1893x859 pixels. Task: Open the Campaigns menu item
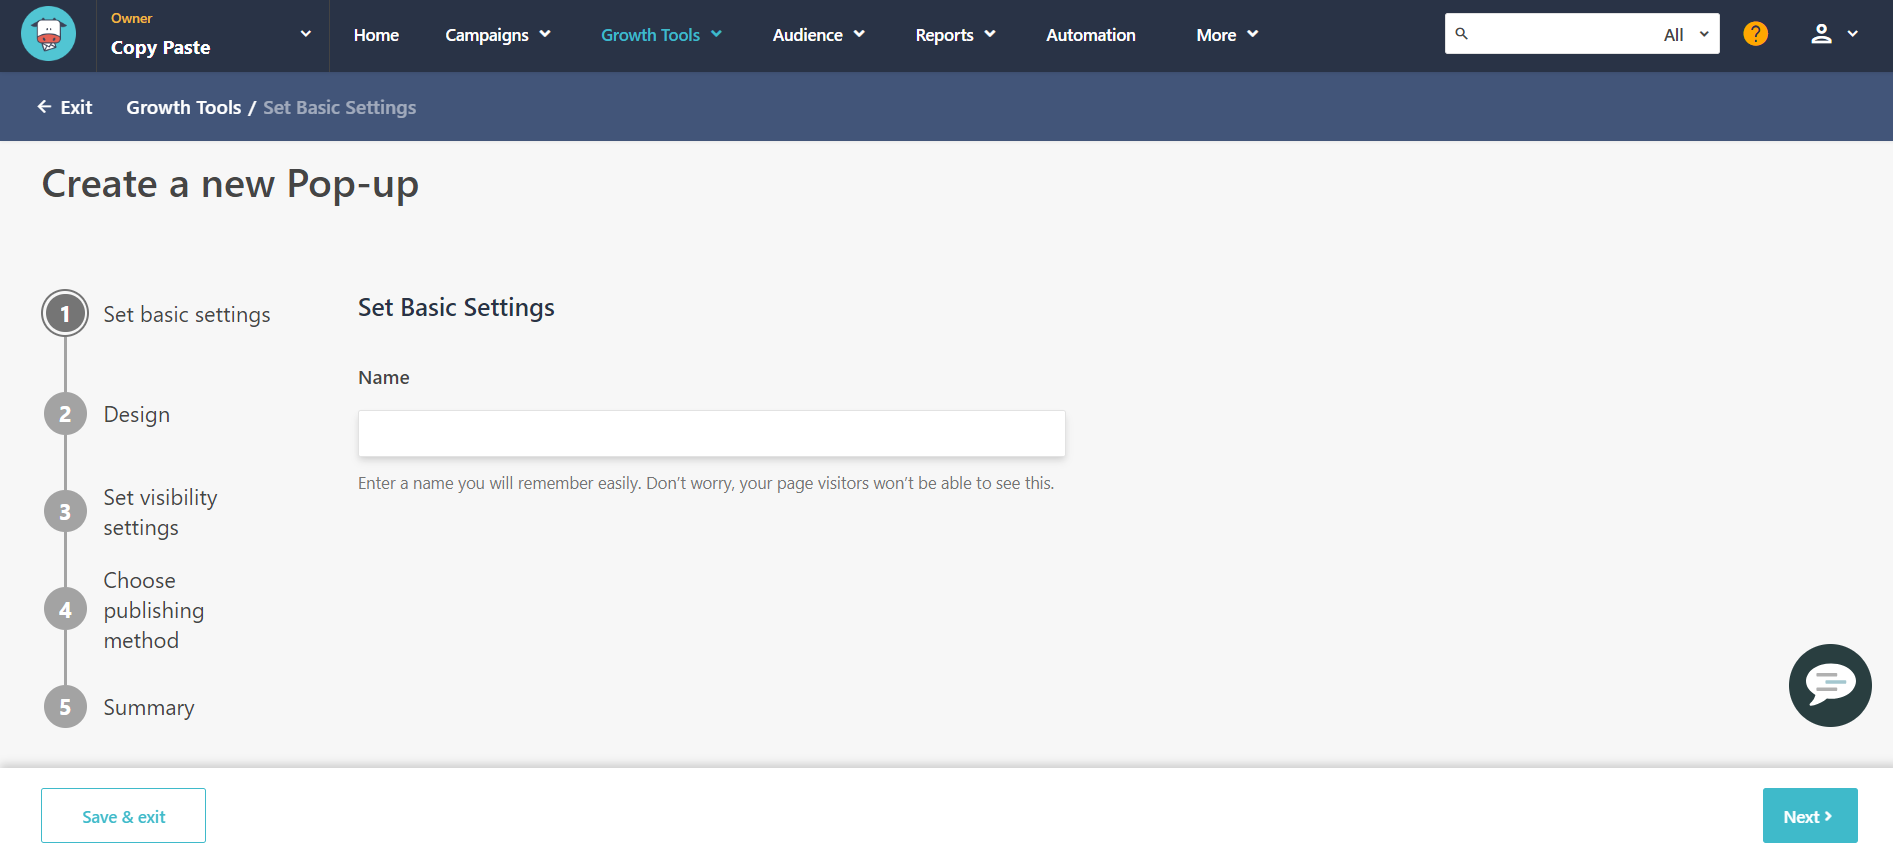(487, 35)
